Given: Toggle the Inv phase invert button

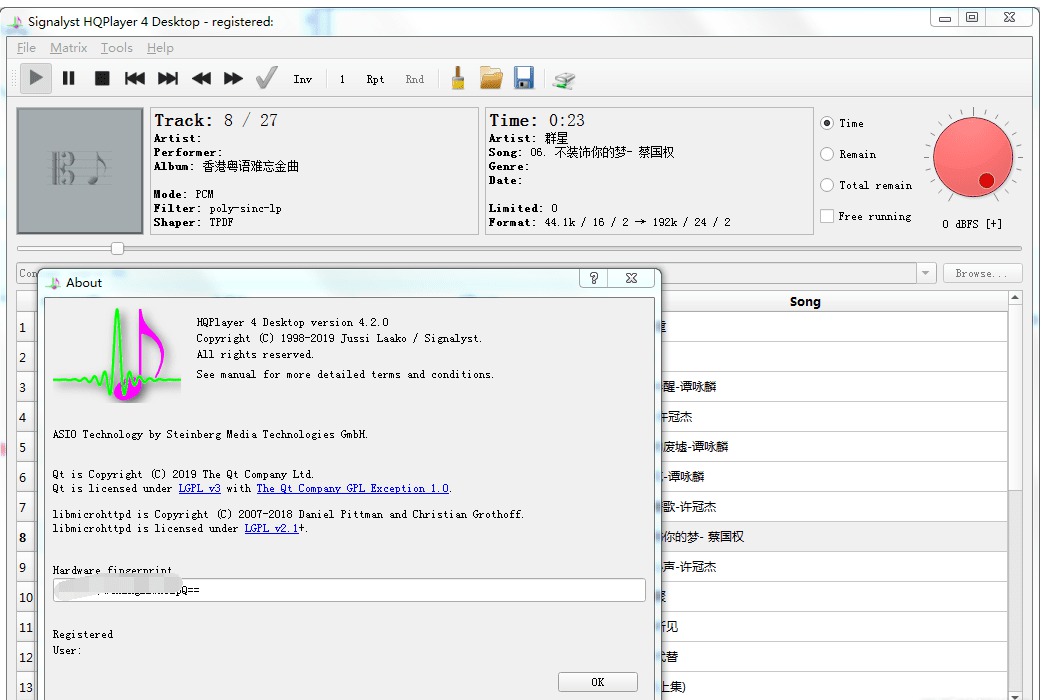Looking at the screenshot, I should (302, 79).
